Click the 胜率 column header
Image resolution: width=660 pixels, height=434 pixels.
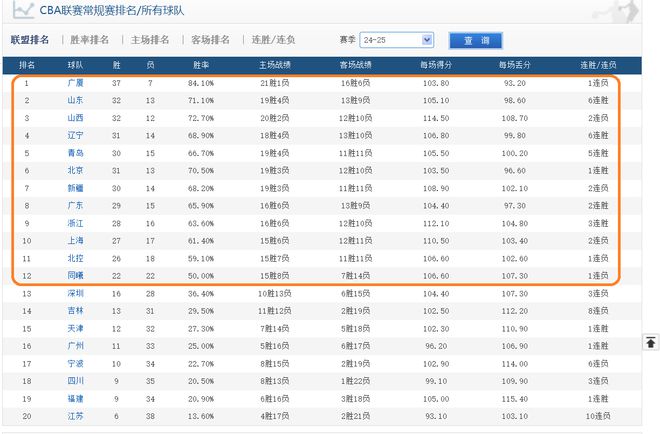tap(201, 65)
